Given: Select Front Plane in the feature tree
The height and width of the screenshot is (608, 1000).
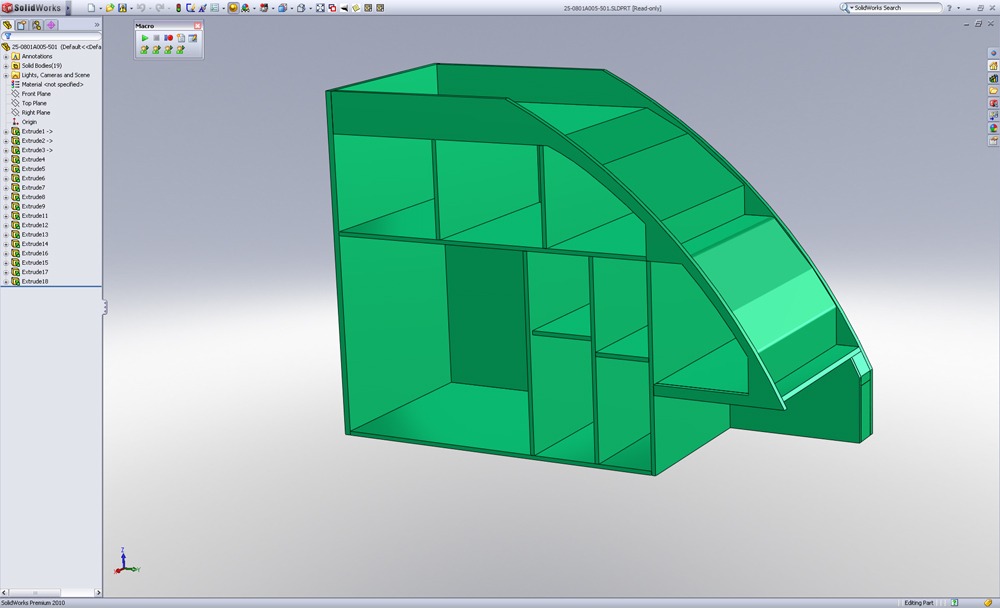Looking at the screenshot, I should coord(35,94).
